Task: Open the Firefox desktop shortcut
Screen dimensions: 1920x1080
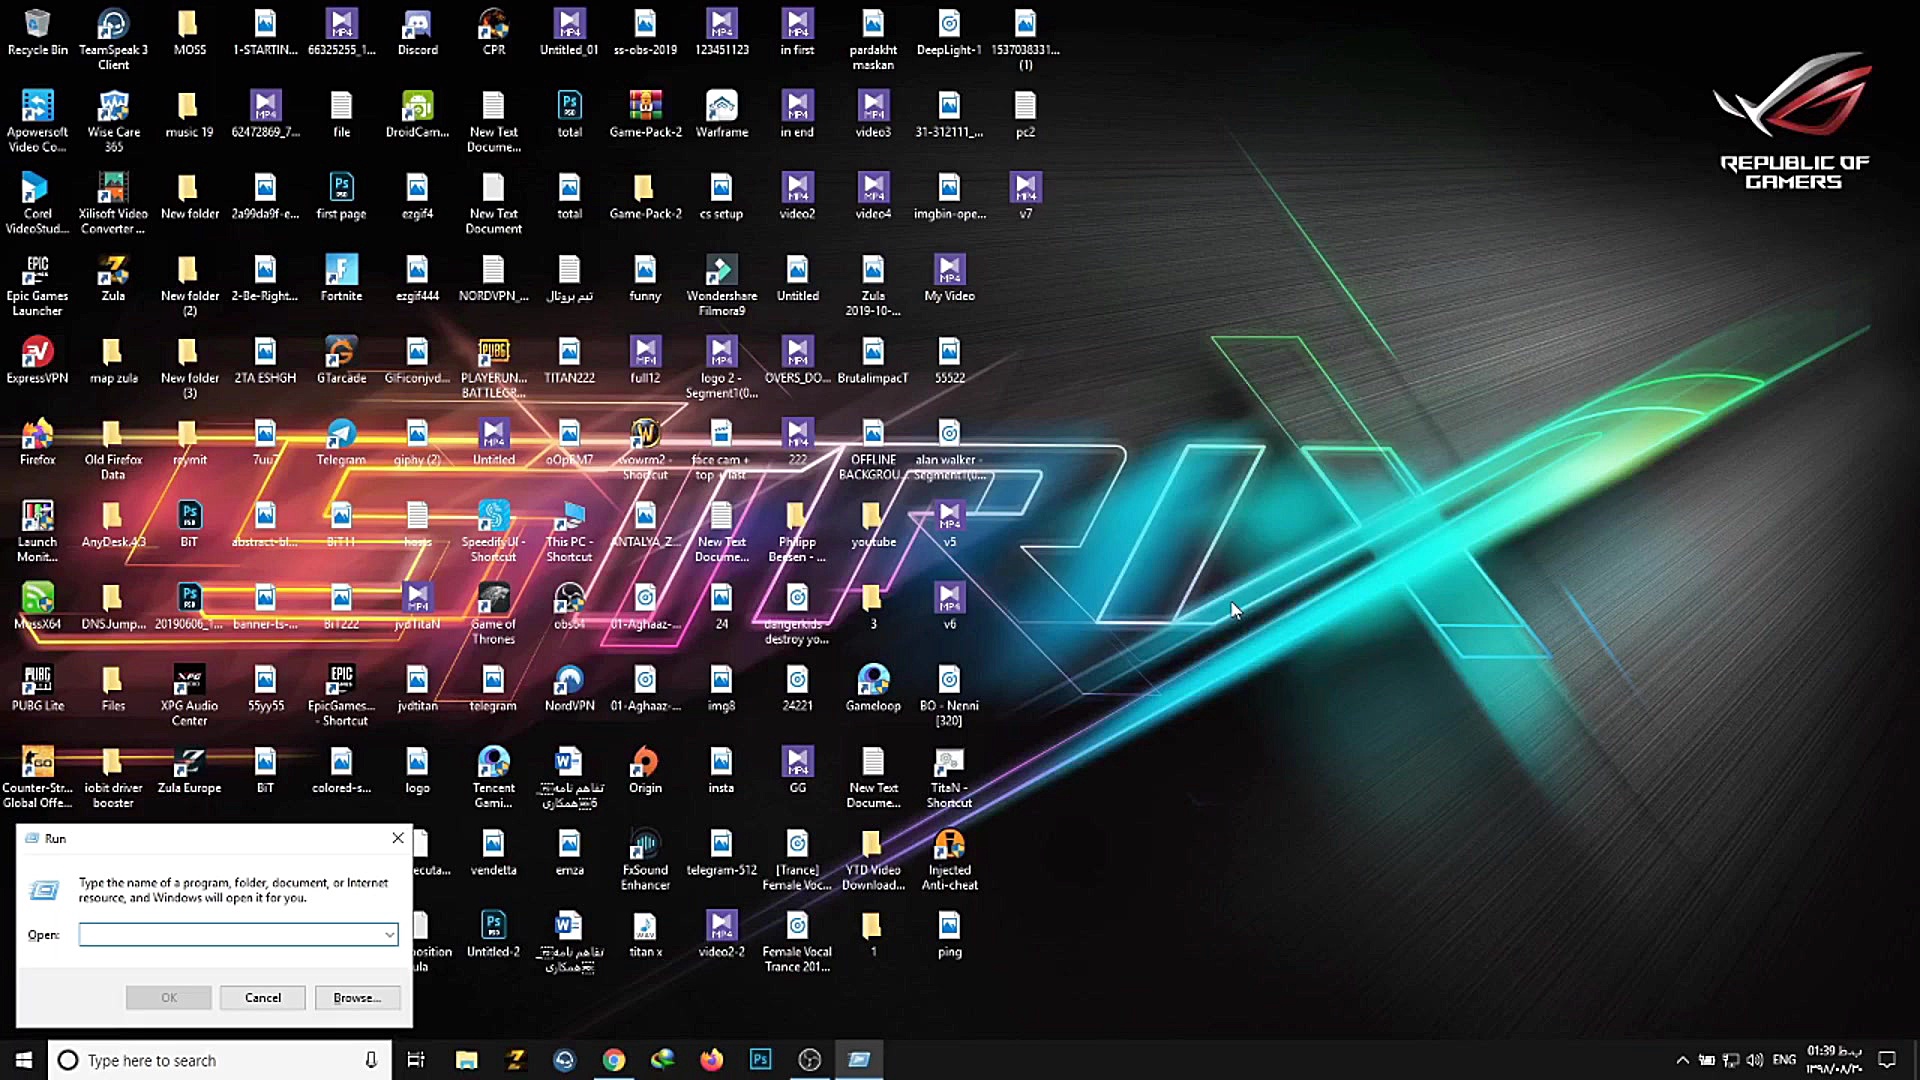Action: 37,434
